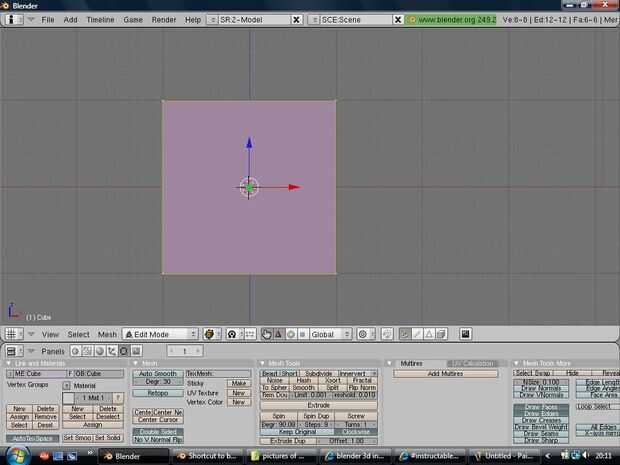Image resolution: width=620 pixels, height=465 pixels.
Task: Collapse the Mesh Tools panel
Action: pos(262,363)
